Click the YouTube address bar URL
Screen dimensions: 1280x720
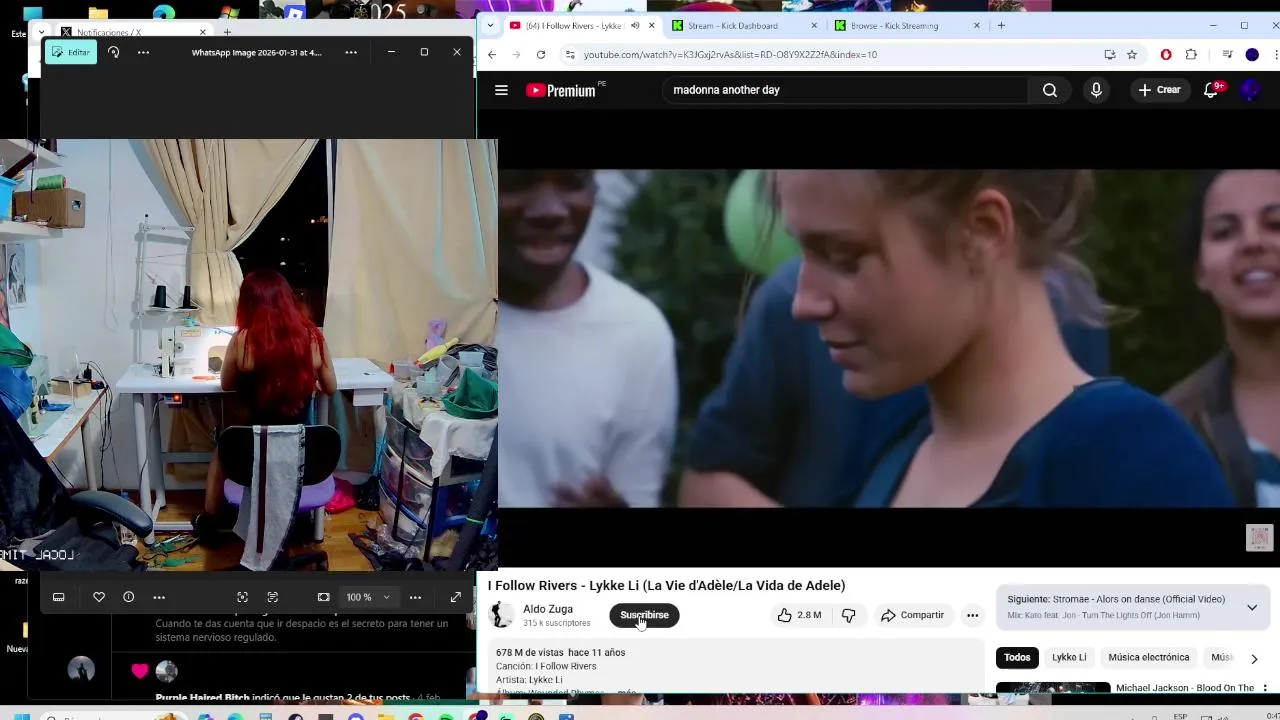click(730, 54)
